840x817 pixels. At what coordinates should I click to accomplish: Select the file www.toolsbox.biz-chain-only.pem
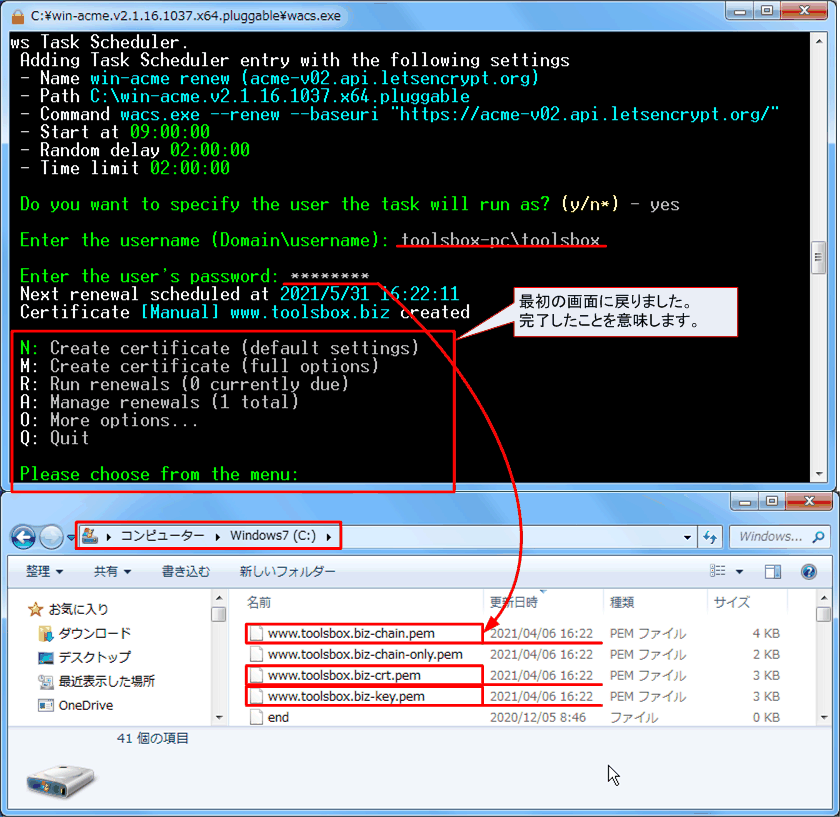[365, 655]
